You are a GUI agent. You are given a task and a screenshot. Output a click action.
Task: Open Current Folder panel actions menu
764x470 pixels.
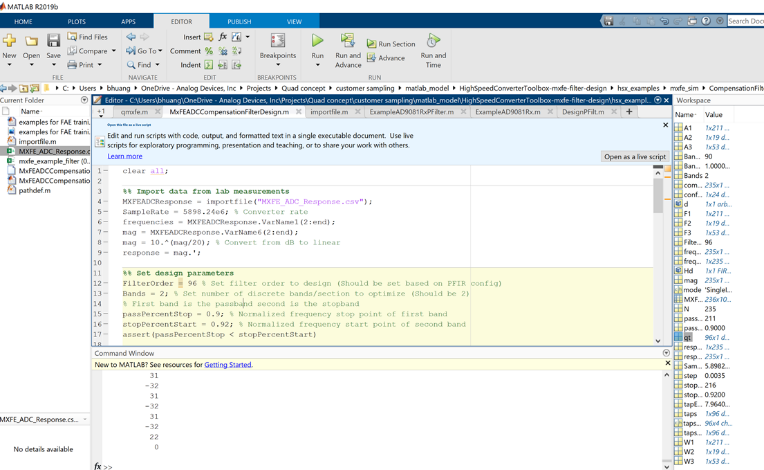tap(84, 100)
